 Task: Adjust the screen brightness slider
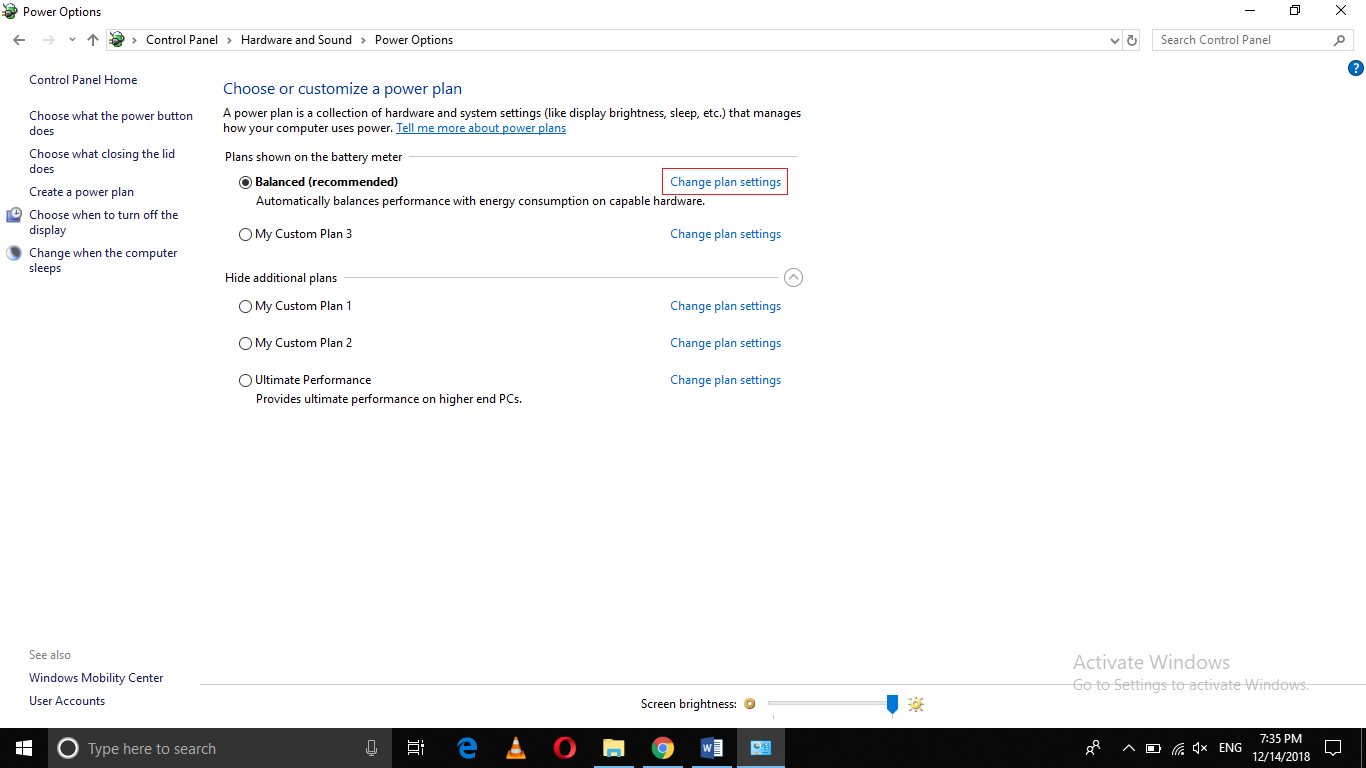[x=891, y=704]
